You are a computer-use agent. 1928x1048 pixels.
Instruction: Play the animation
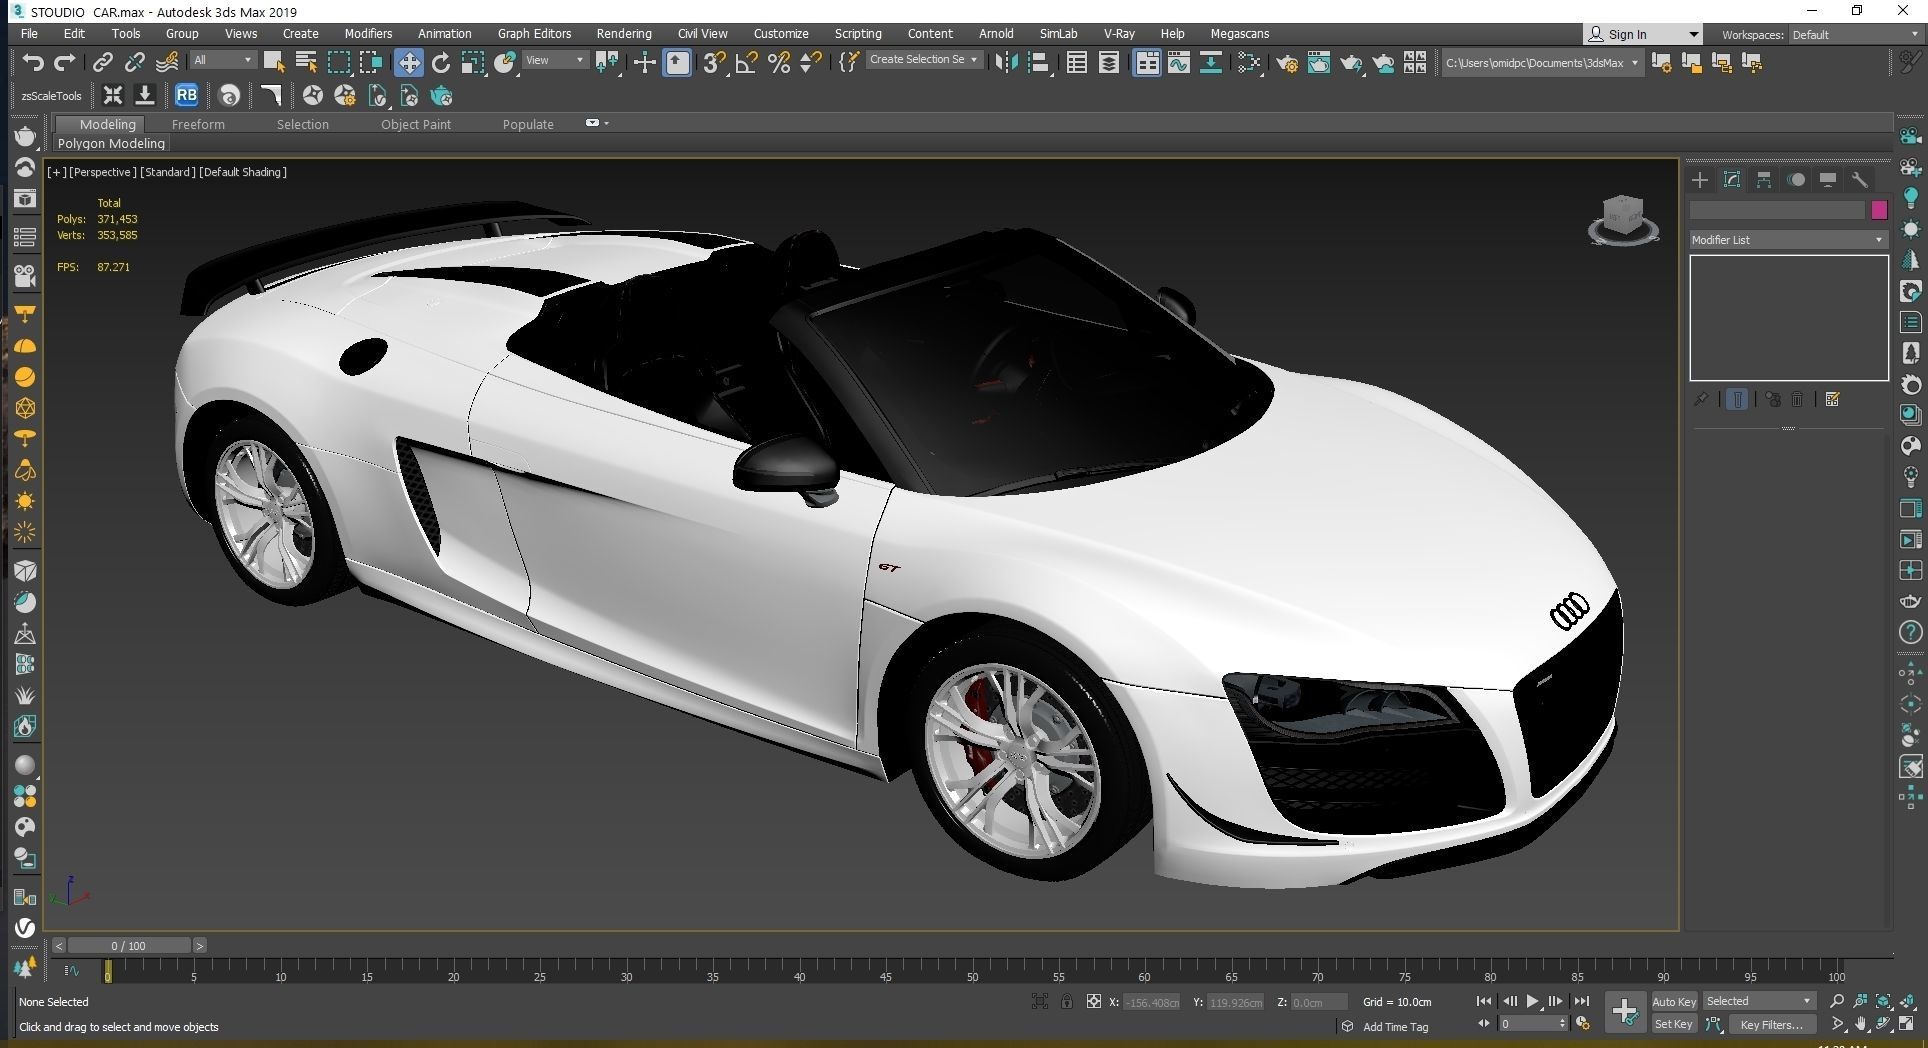pos(1532,1001)
